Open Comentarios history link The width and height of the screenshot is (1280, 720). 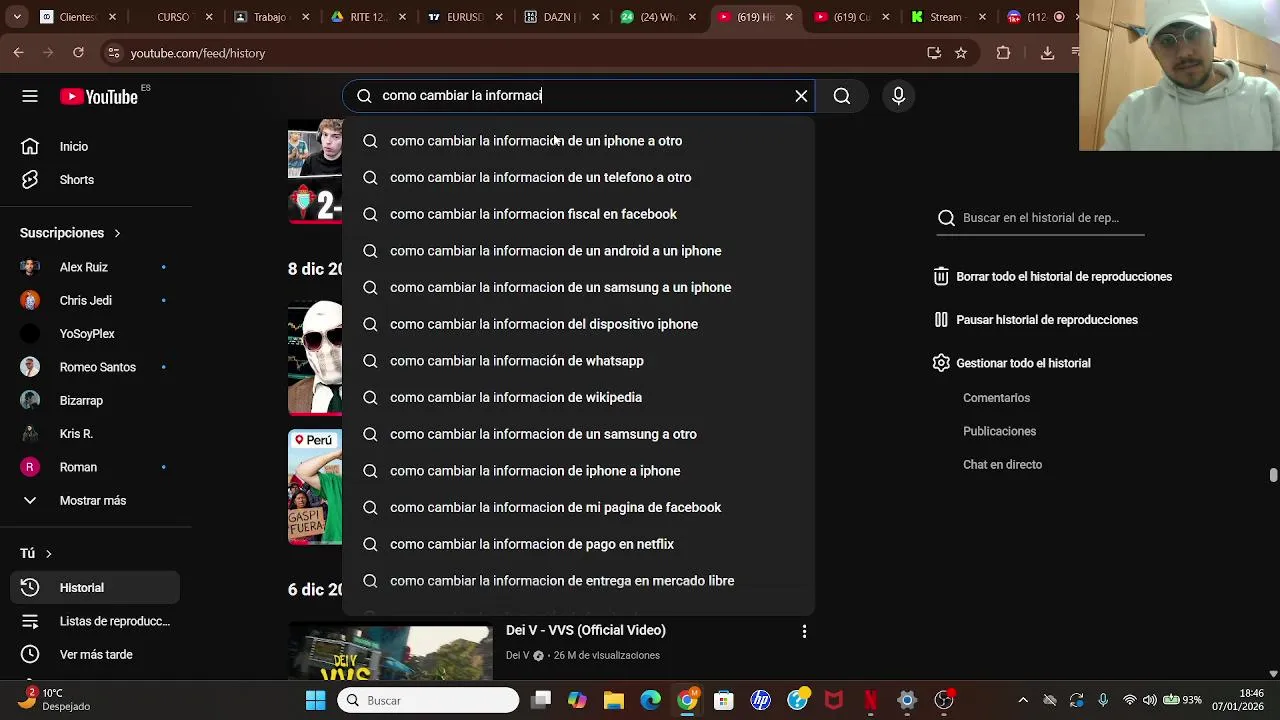(x=996, y=398)
